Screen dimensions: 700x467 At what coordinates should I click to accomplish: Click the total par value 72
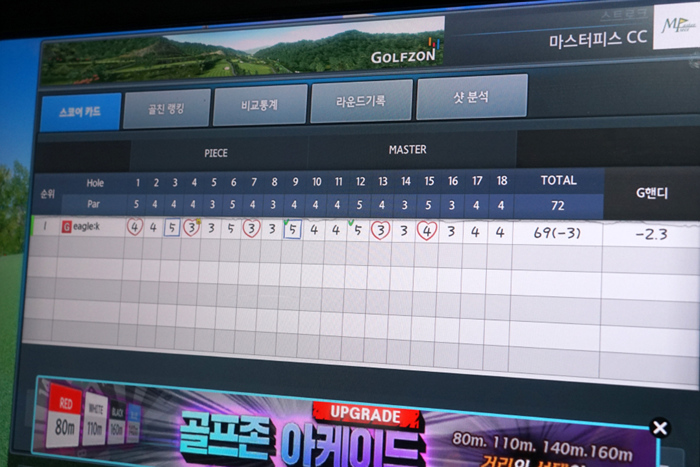point(558,206)
